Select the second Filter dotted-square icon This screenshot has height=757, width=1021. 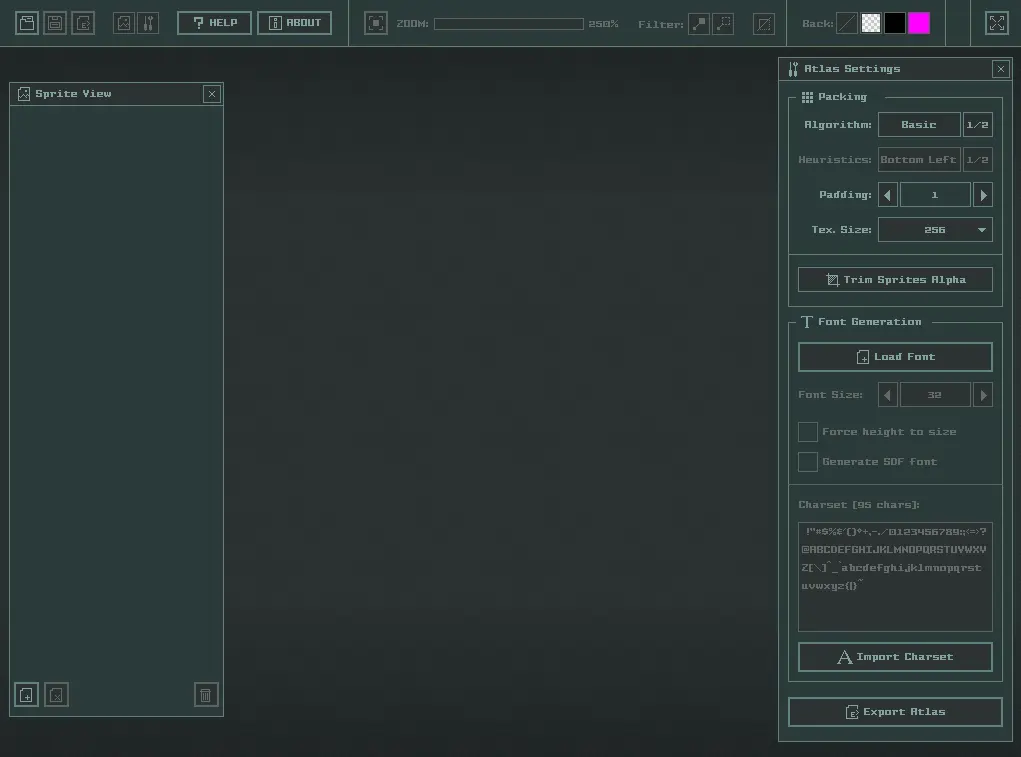[723, 24]
